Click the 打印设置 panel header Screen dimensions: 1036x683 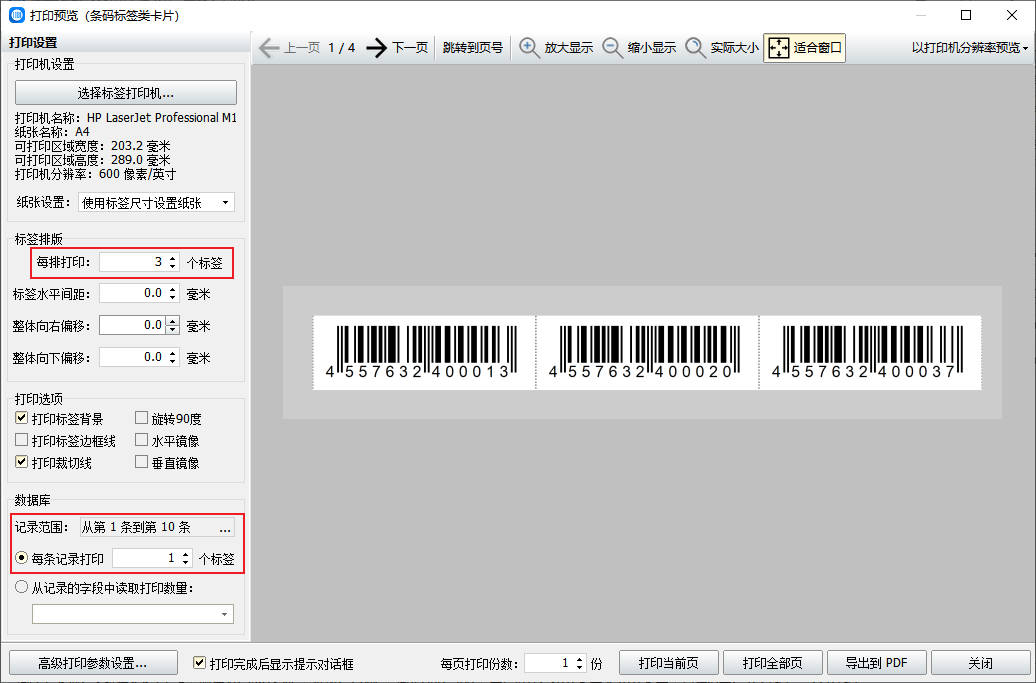pos(33,42)
